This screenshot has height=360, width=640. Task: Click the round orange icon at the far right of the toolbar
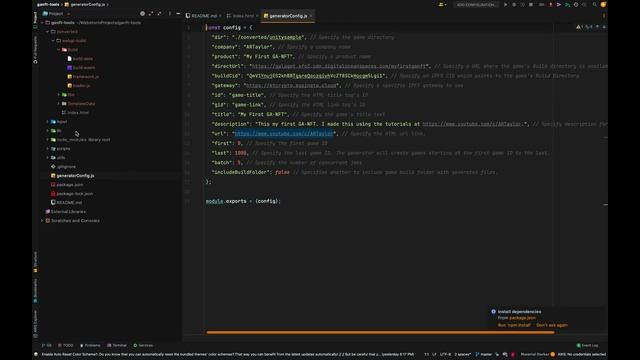pyautogui.click(x=603, y=4)
